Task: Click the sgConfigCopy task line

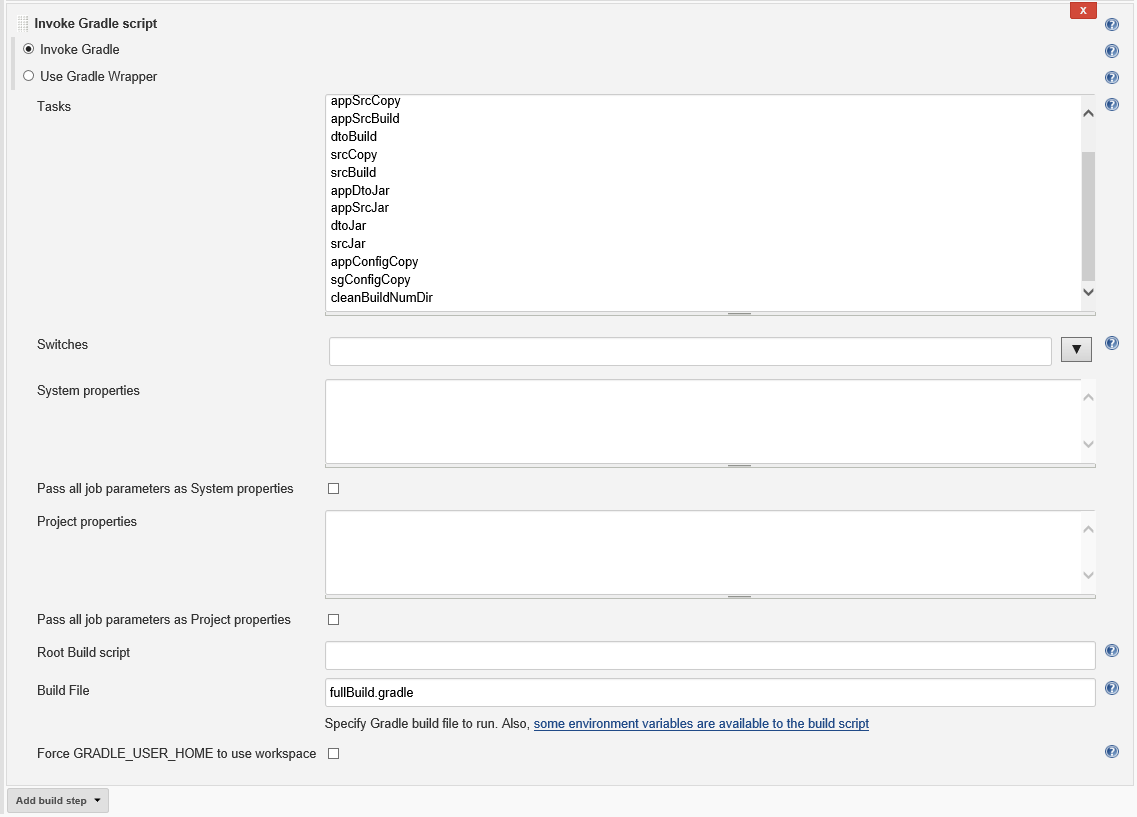Action: (x=371, y=280)
